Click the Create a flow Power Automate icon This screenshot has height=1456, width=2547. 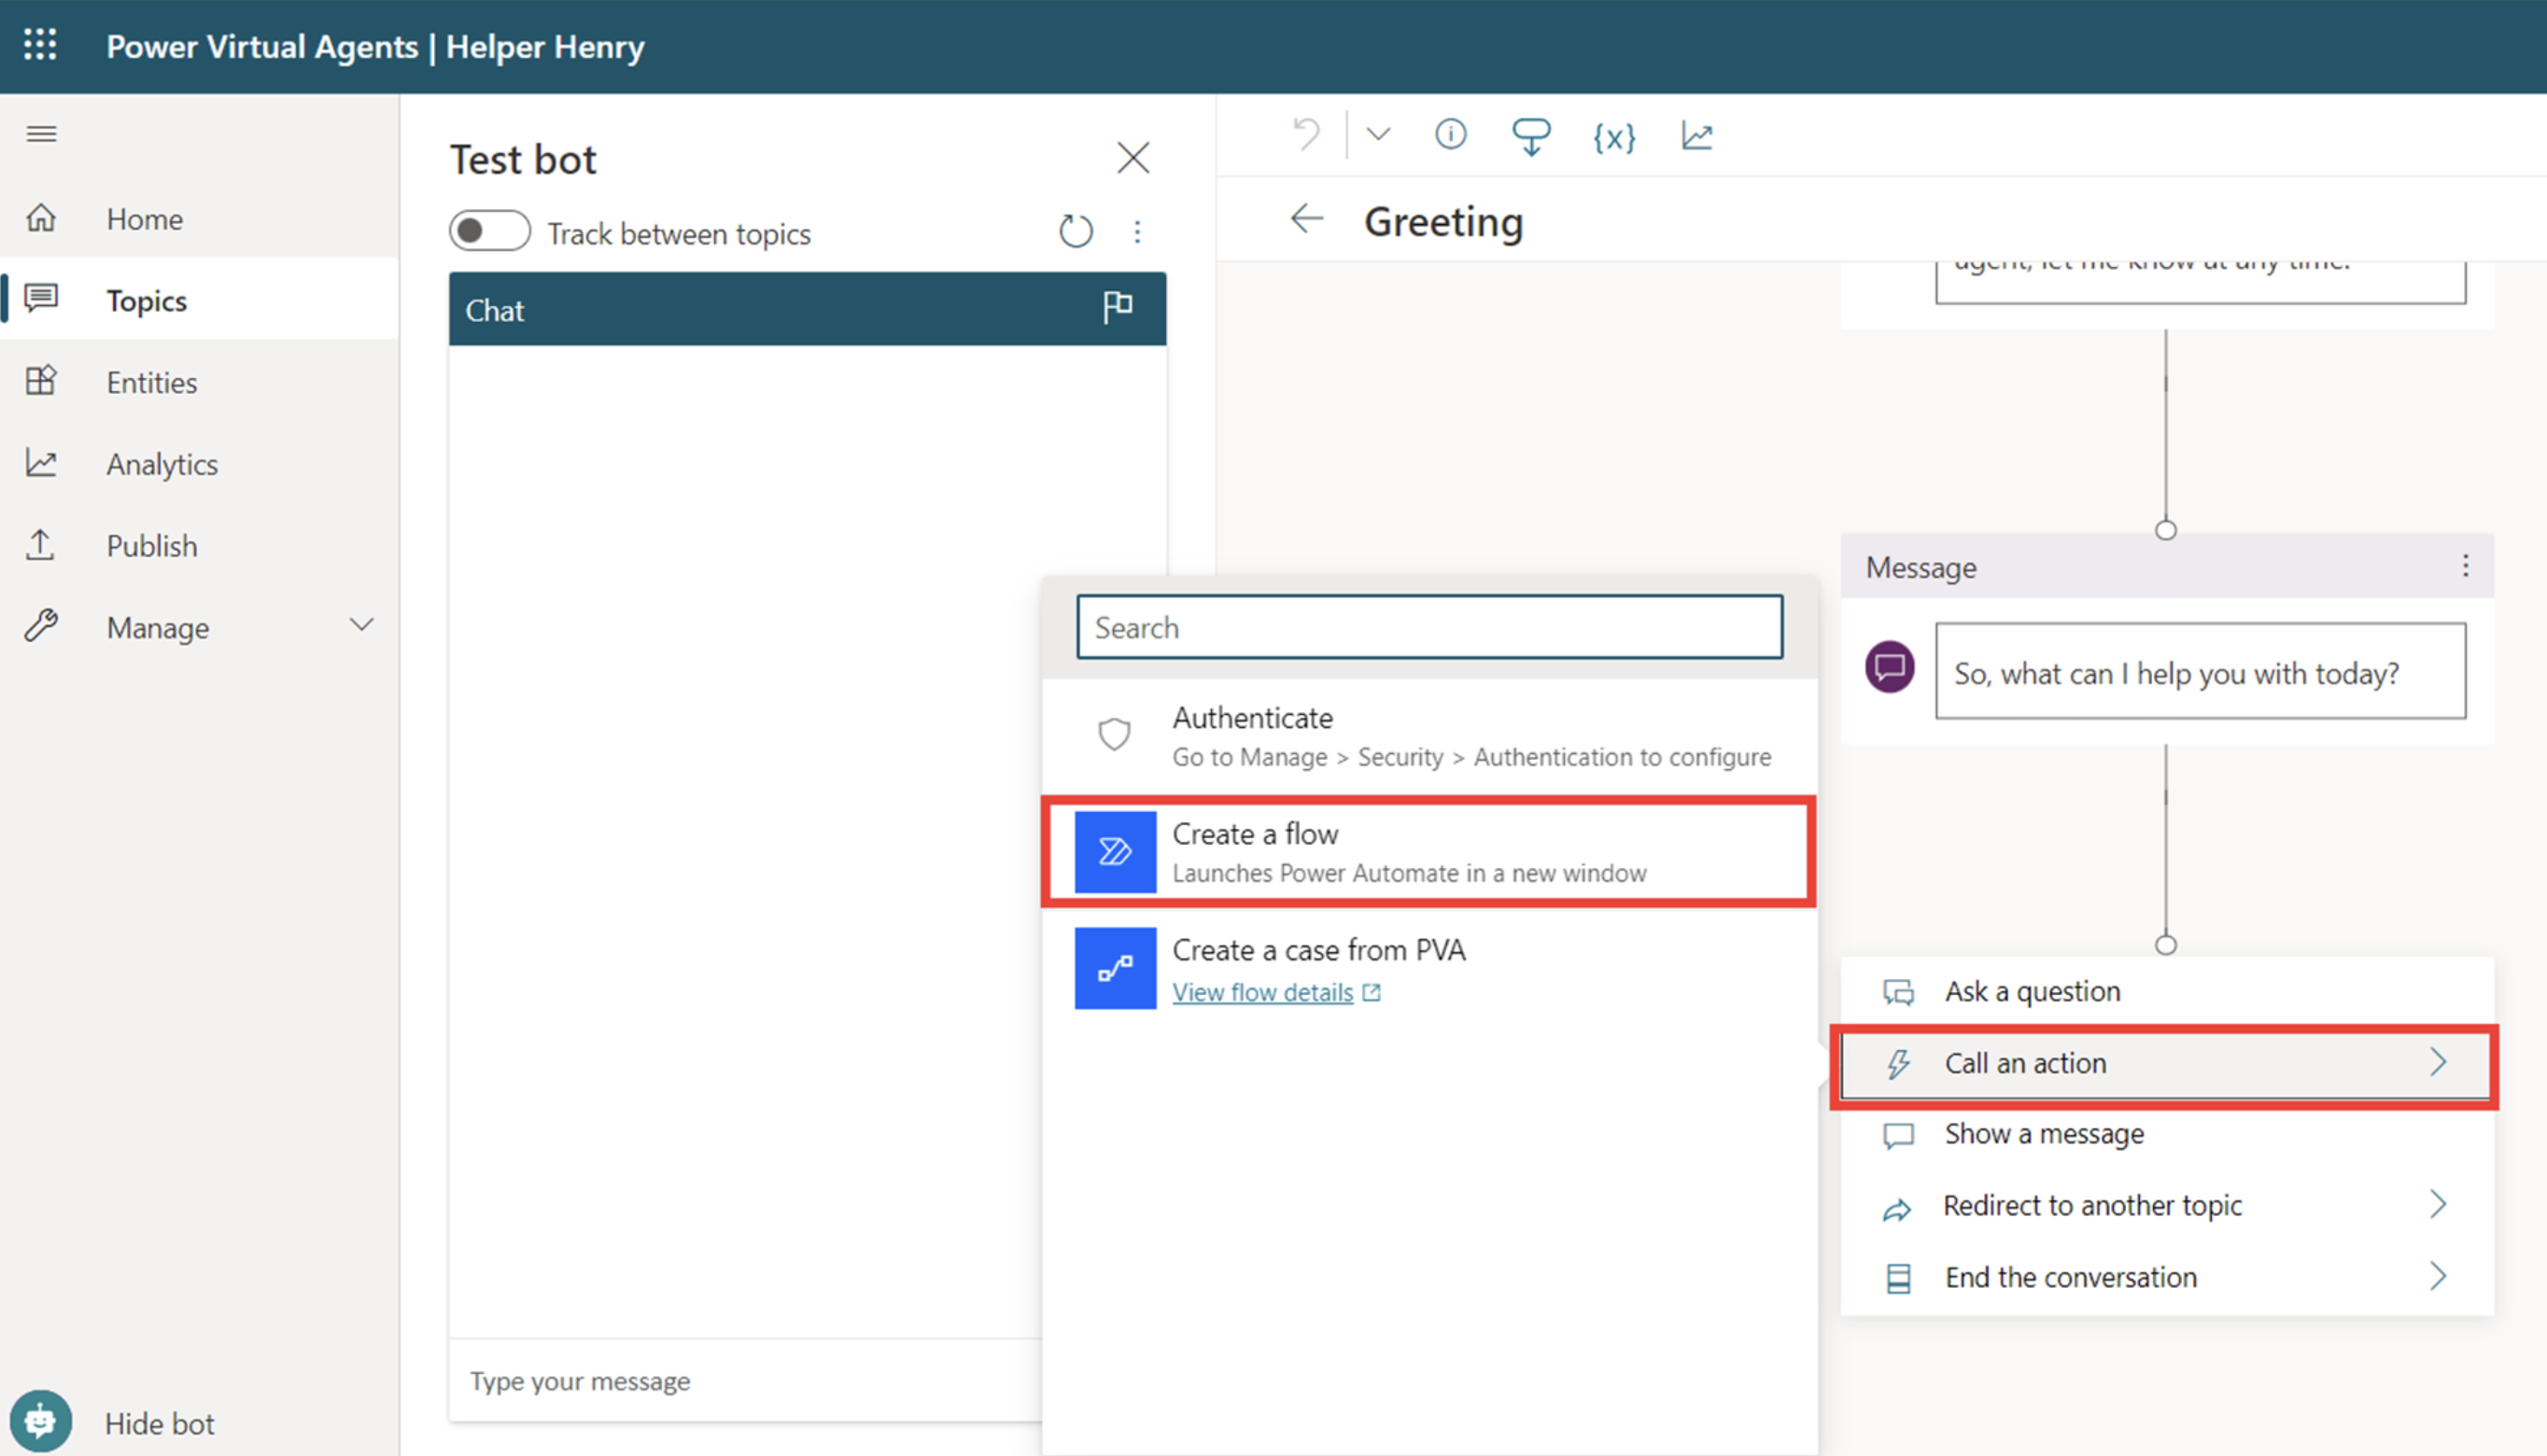1115,852
